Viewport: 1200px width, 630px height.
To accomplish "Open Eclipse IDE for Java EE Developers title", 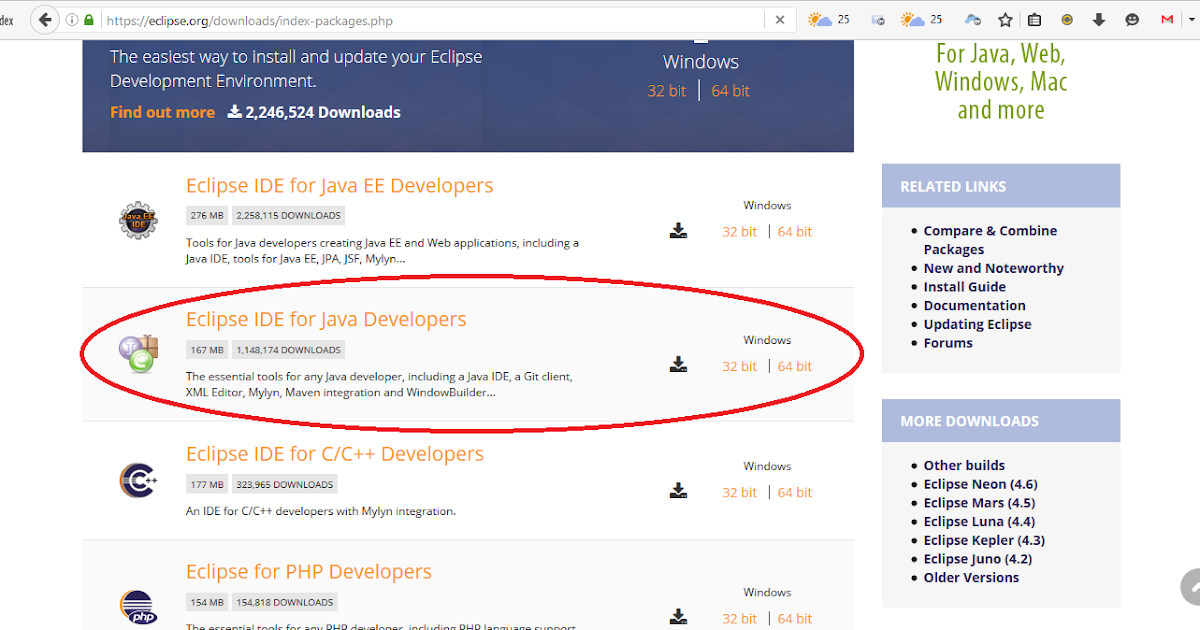I will click(x=340, y=186).
